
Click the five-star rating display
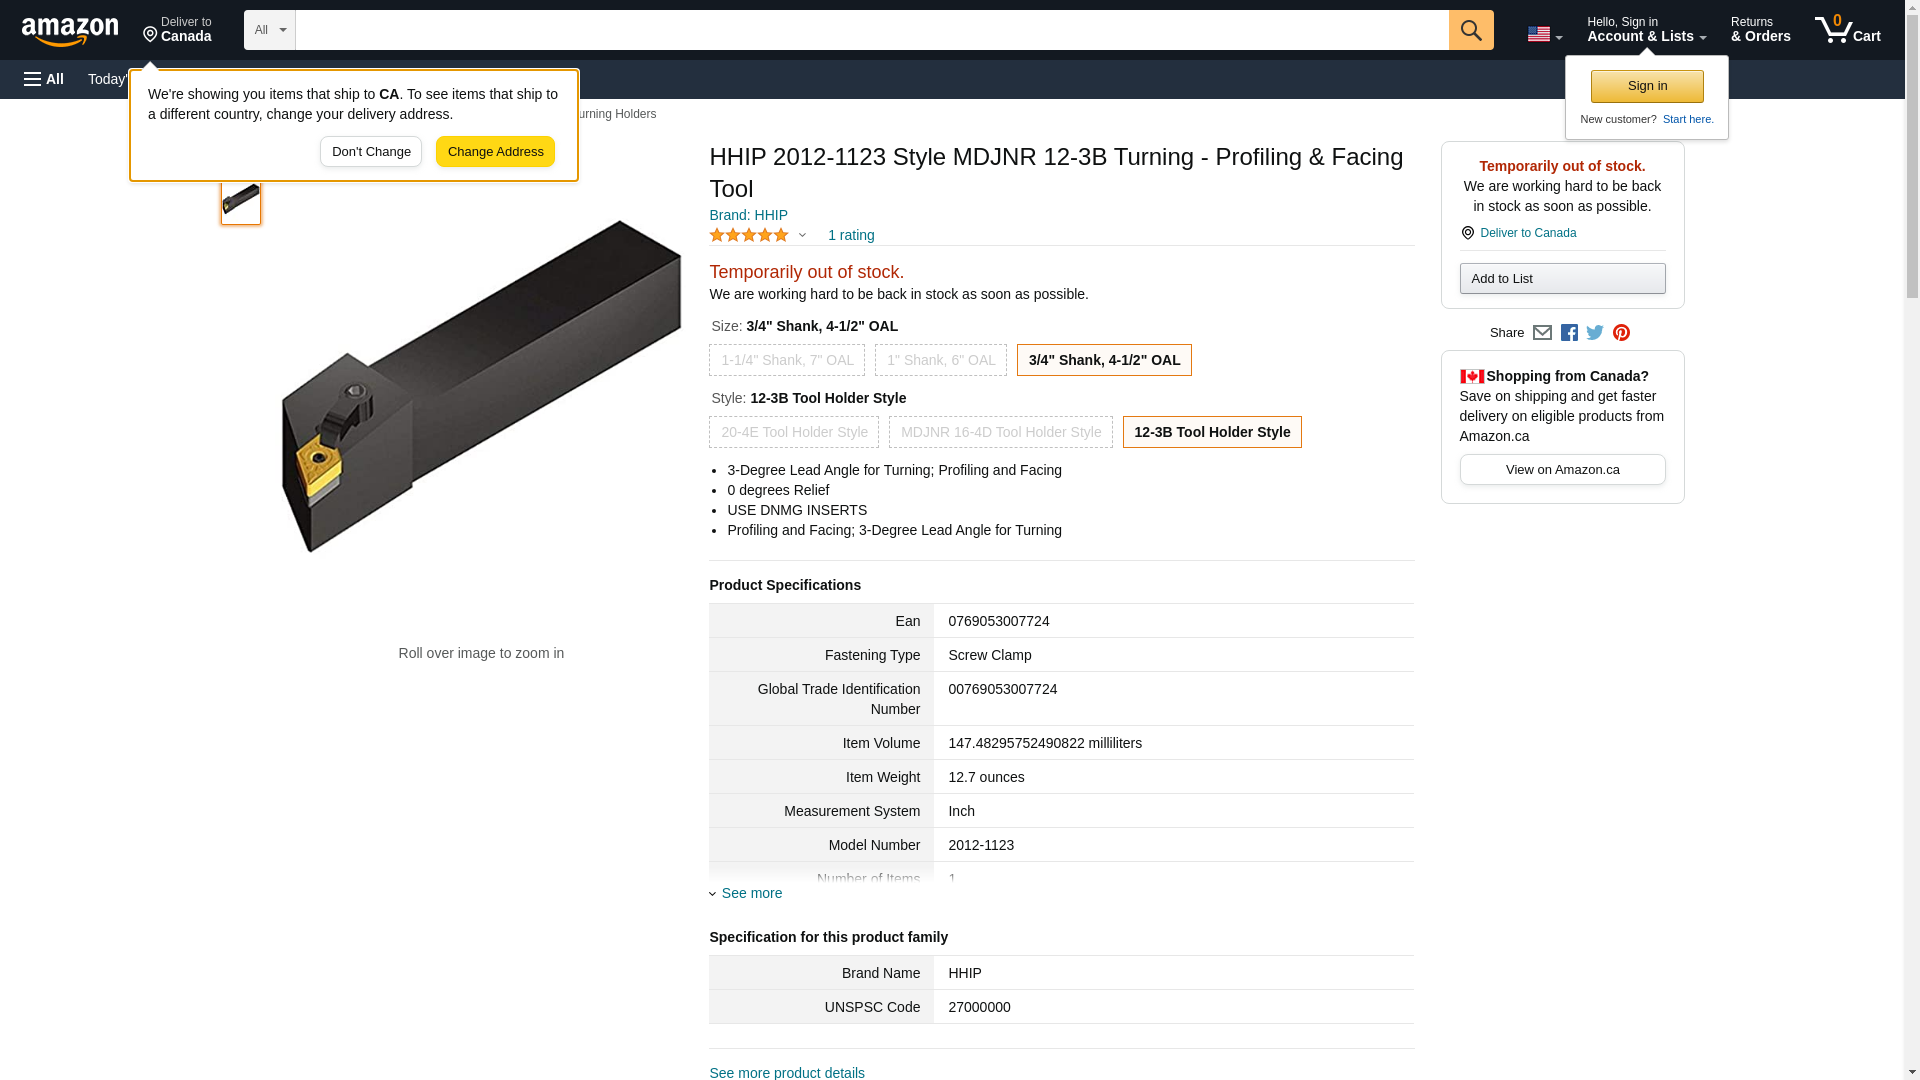(750, 235)
